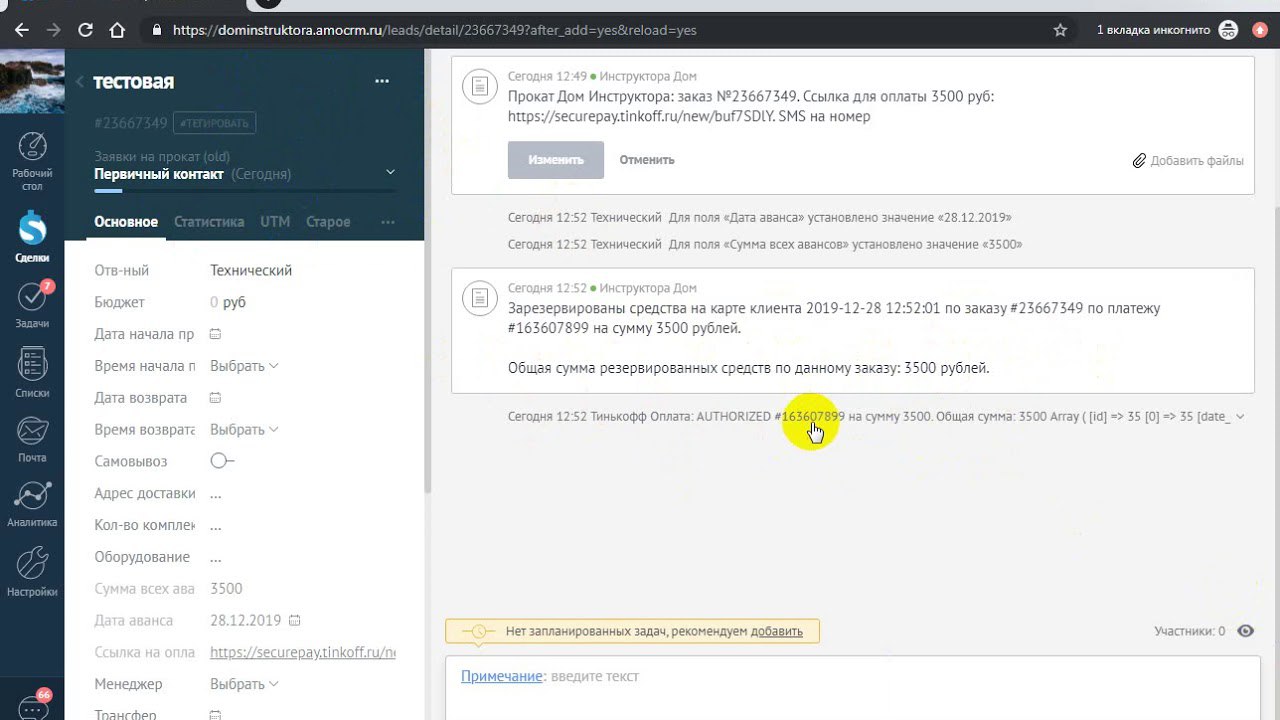Open Задачи section in sidebar
Viewport: 1280px width, 720px height.
[x=32, y=305]
